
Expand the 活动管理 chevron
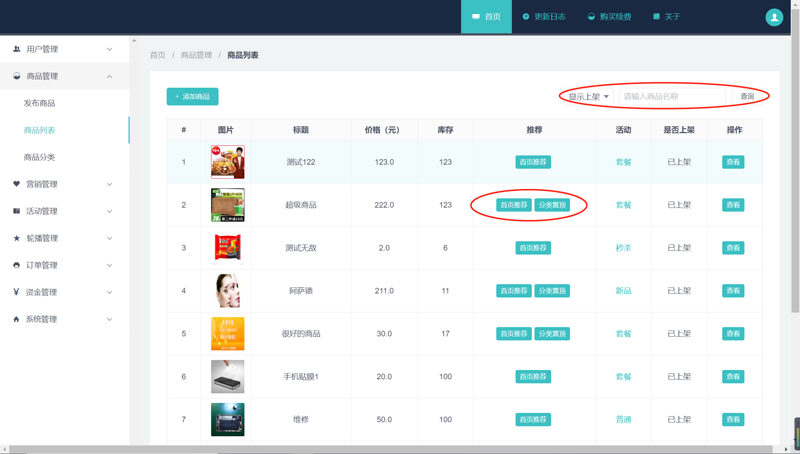pos(109,211)
